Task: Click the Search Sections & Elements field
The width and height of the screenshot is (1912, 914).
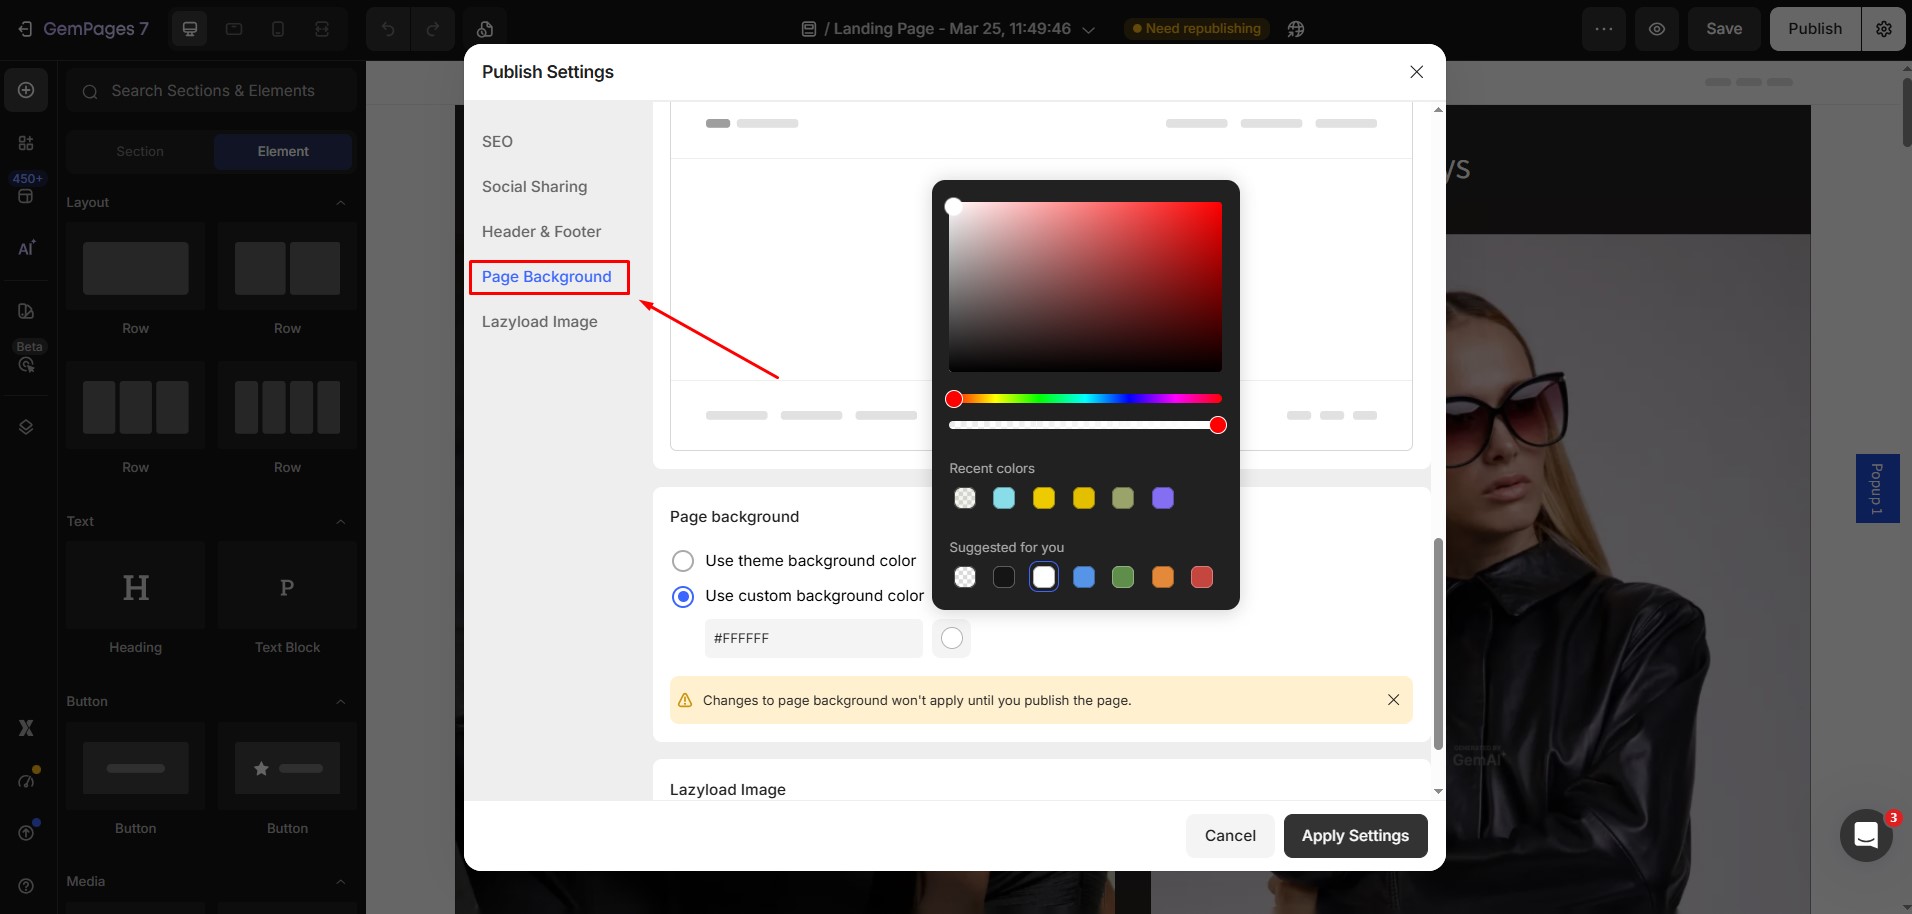Action: click(x=212, y=91)
